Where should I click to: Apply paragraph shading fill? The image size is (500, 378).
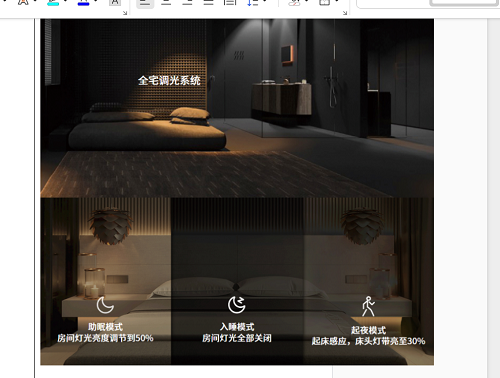[294, 3]
